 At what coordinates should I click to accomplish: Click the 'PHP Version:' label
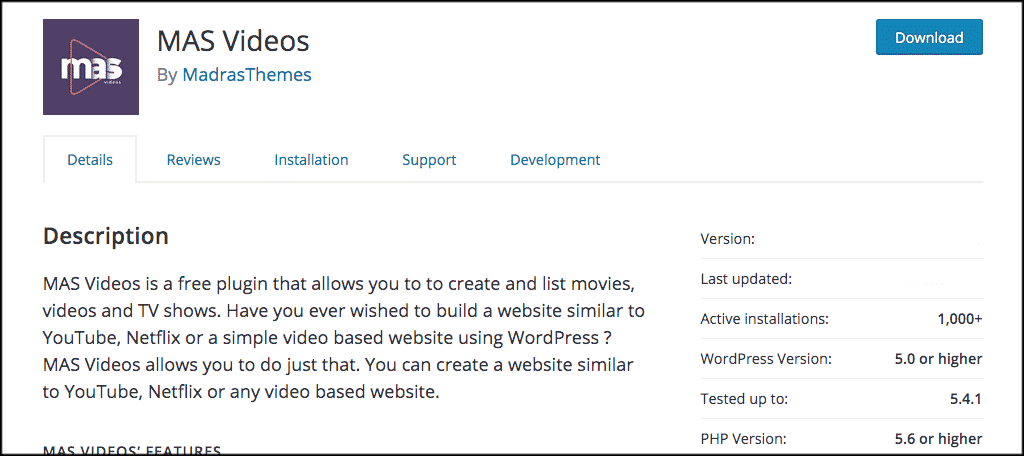743,438
